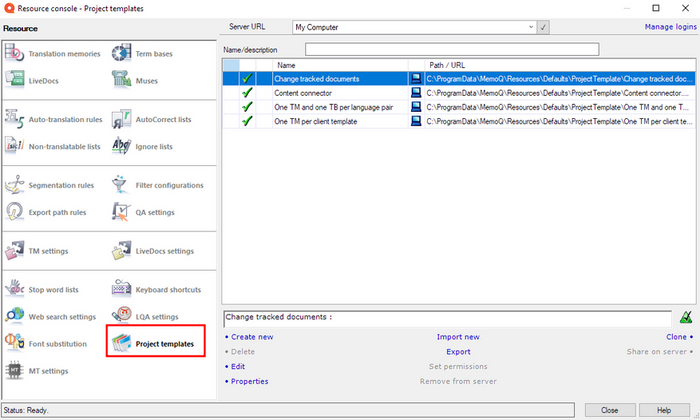Viewport: 700px width, 420px height.
Task: Open Auto-translation rules icon
Action: tap(14, 118)
